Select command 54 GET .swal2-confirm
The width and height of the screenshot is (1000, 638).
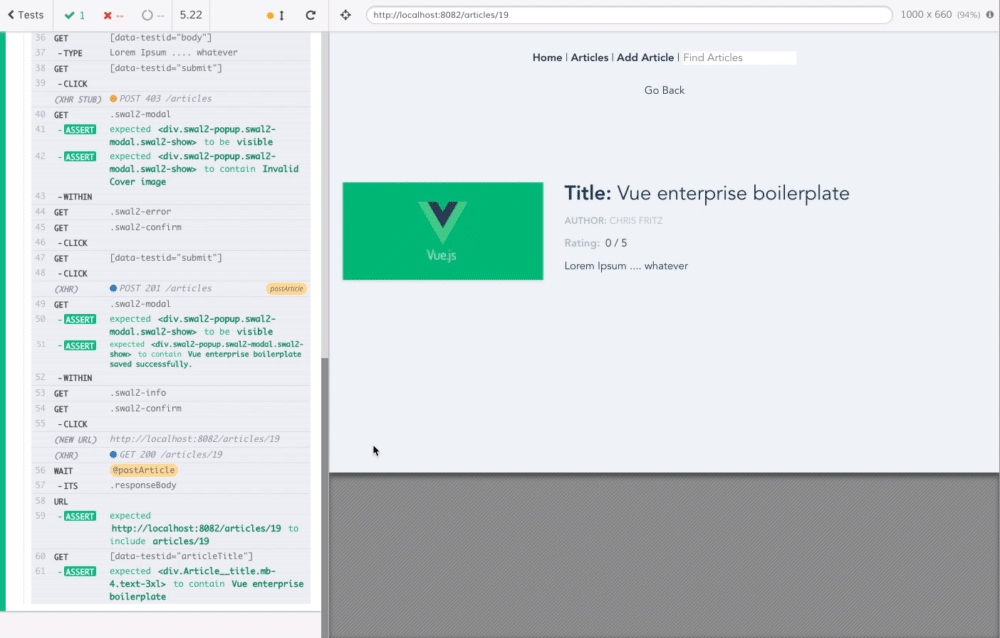point(171,408)
